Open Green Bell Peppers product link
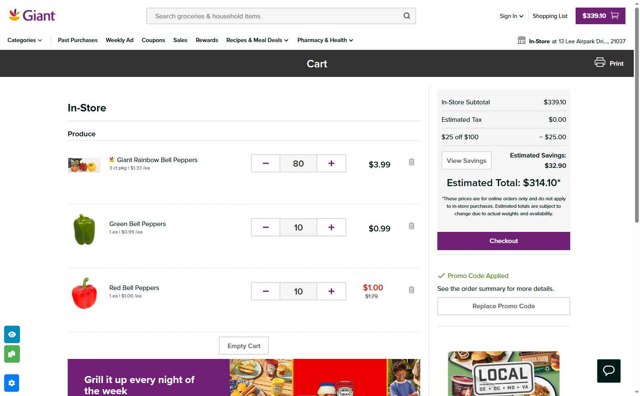This screenshot has height=396, width=640. 138,224
